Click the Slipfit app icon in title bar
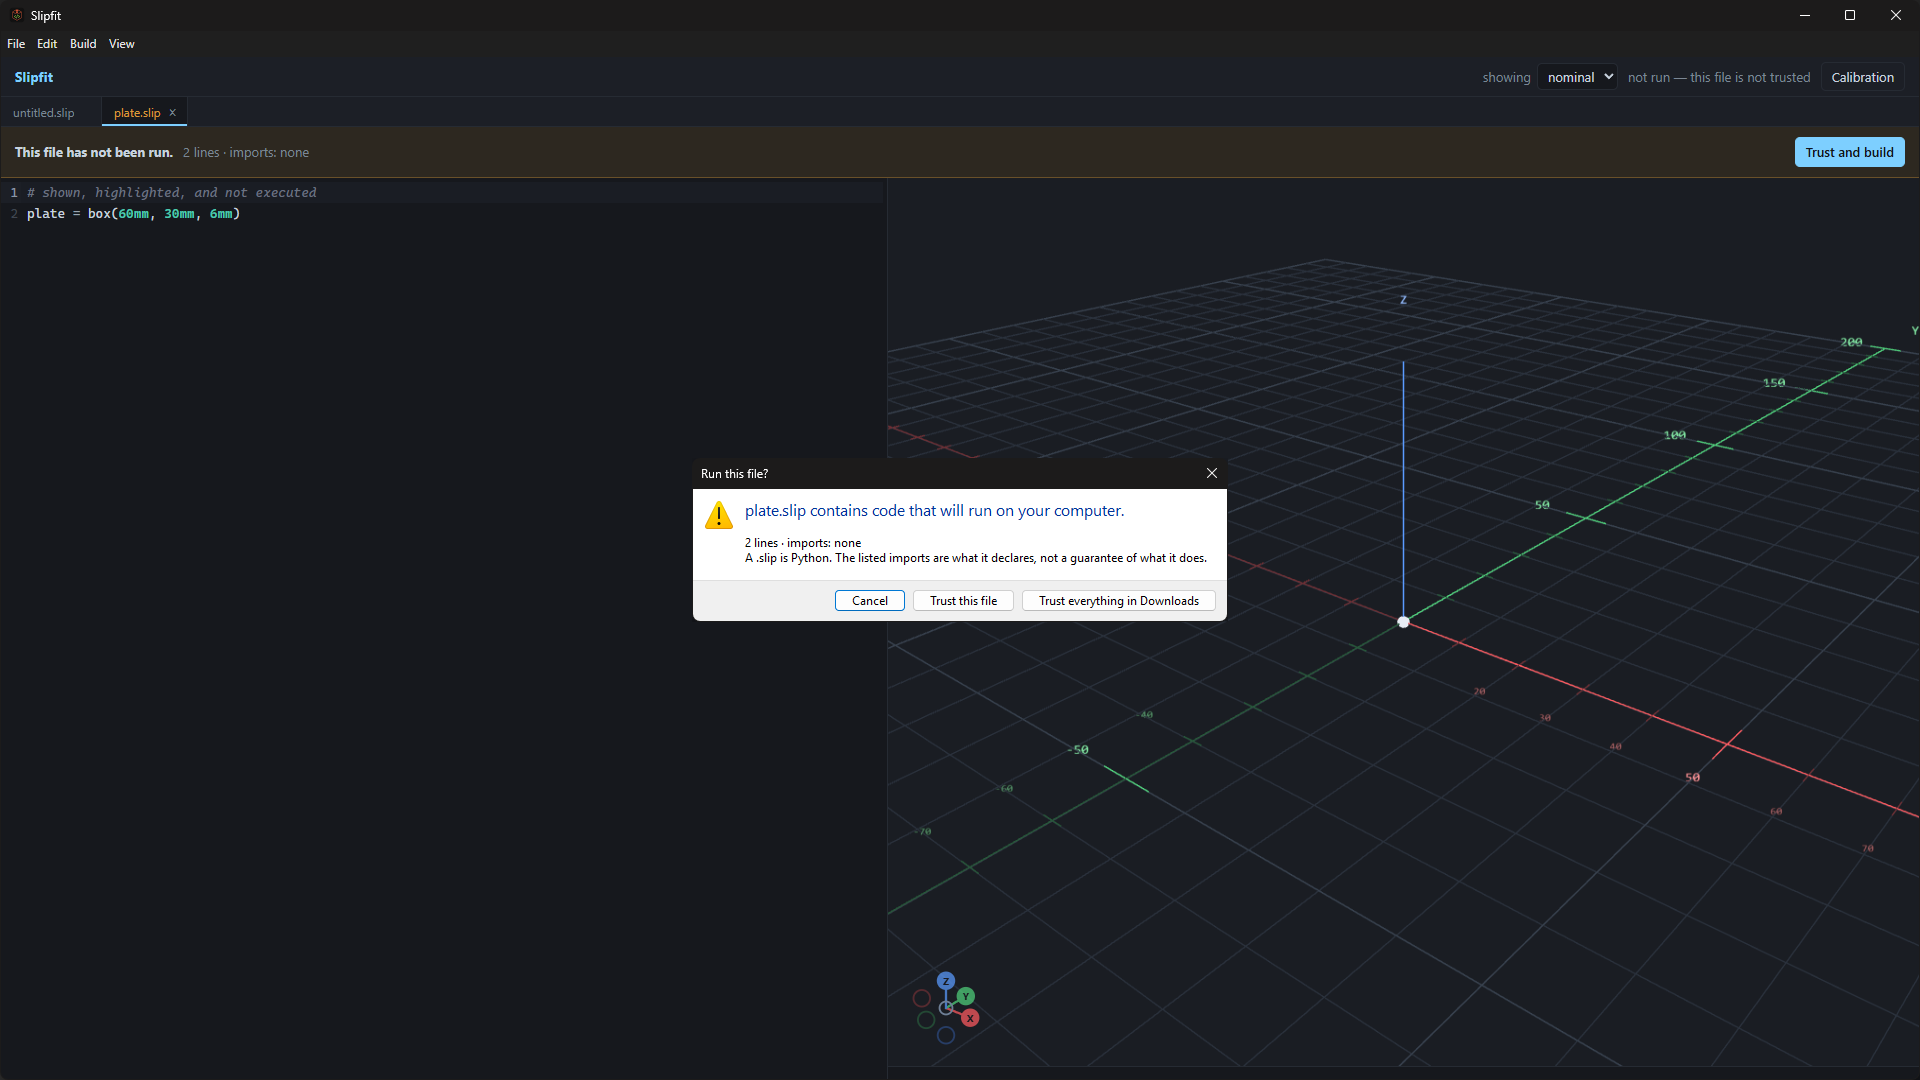This screenshot has height=1080, width=1920. (x=16, y=15)
